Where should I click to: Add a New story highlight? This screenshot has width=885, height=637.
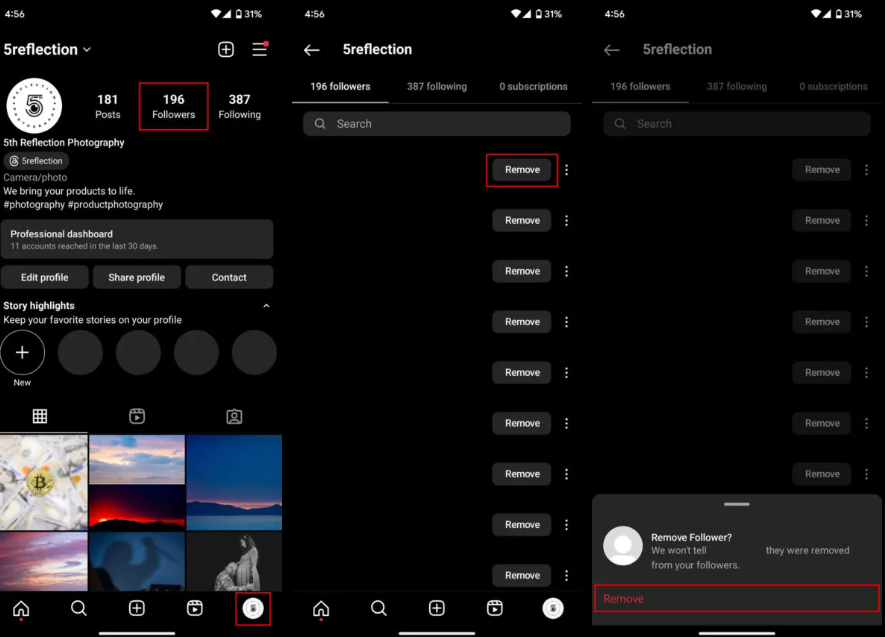click(23, 353)
